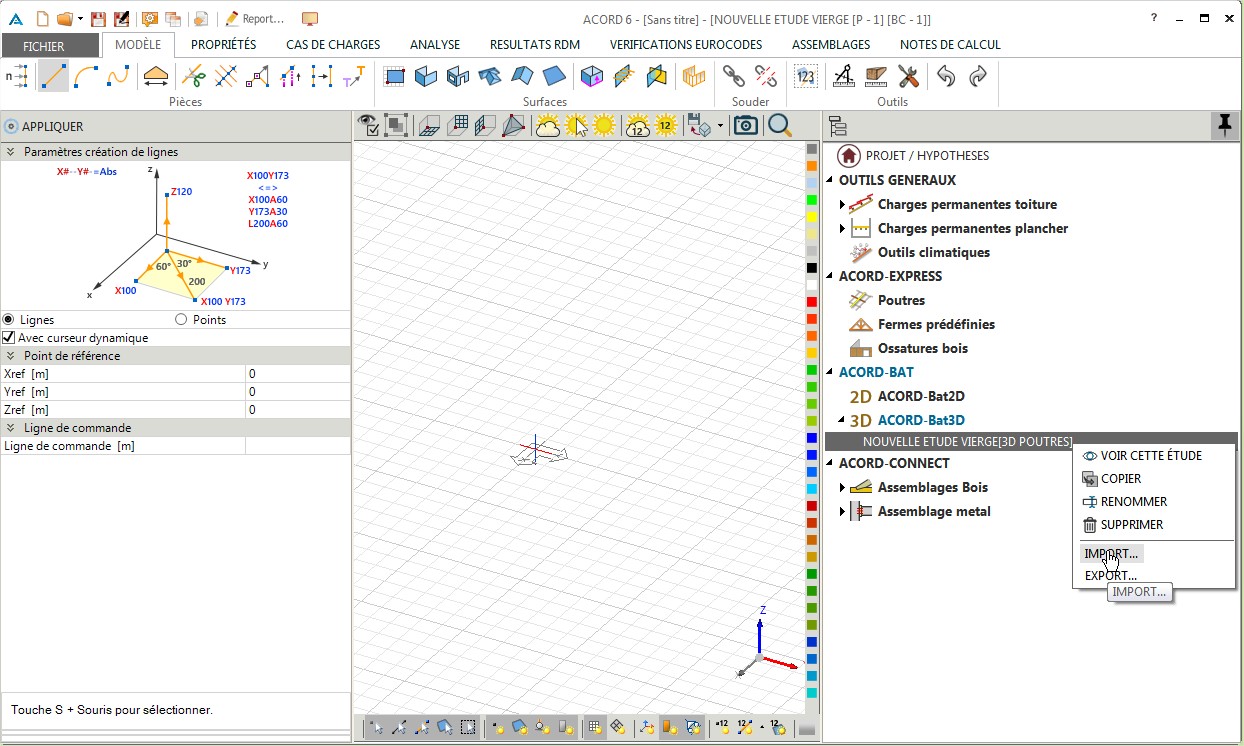The width and height of the screenshot is (1244, 746).
Task: Collapse the Ligne de commande section
Action: [x=11, y=428]
